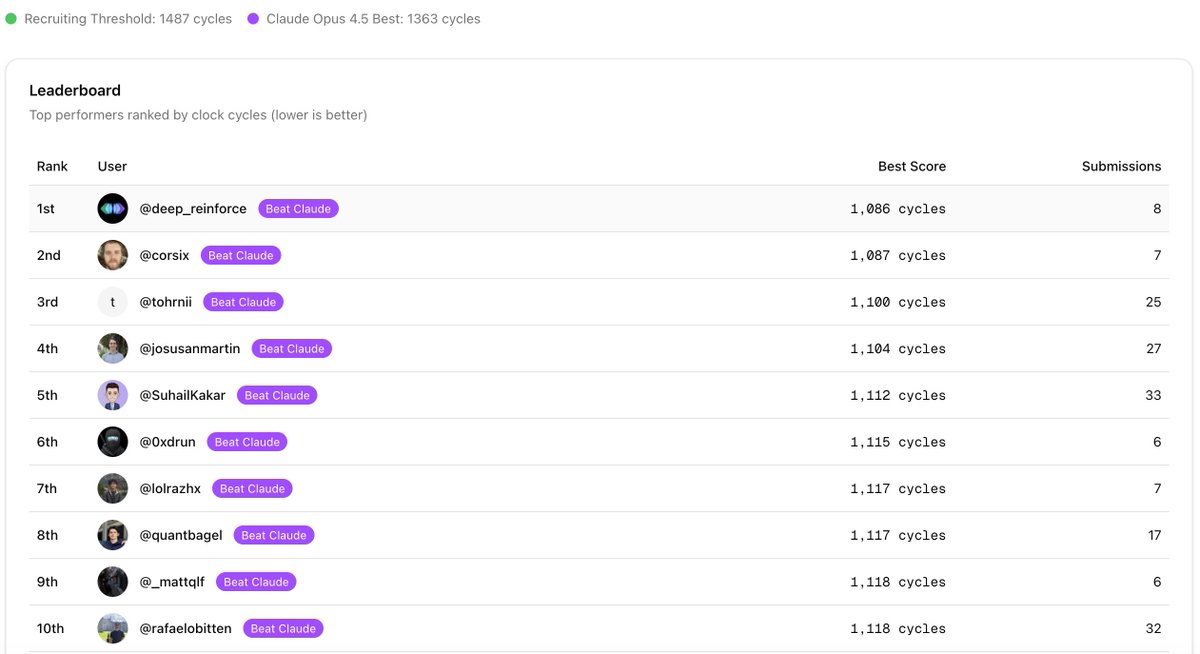Select Beat Claude badge beside @tohrnii
The image size is (1200, 654).
coord(244,302)
